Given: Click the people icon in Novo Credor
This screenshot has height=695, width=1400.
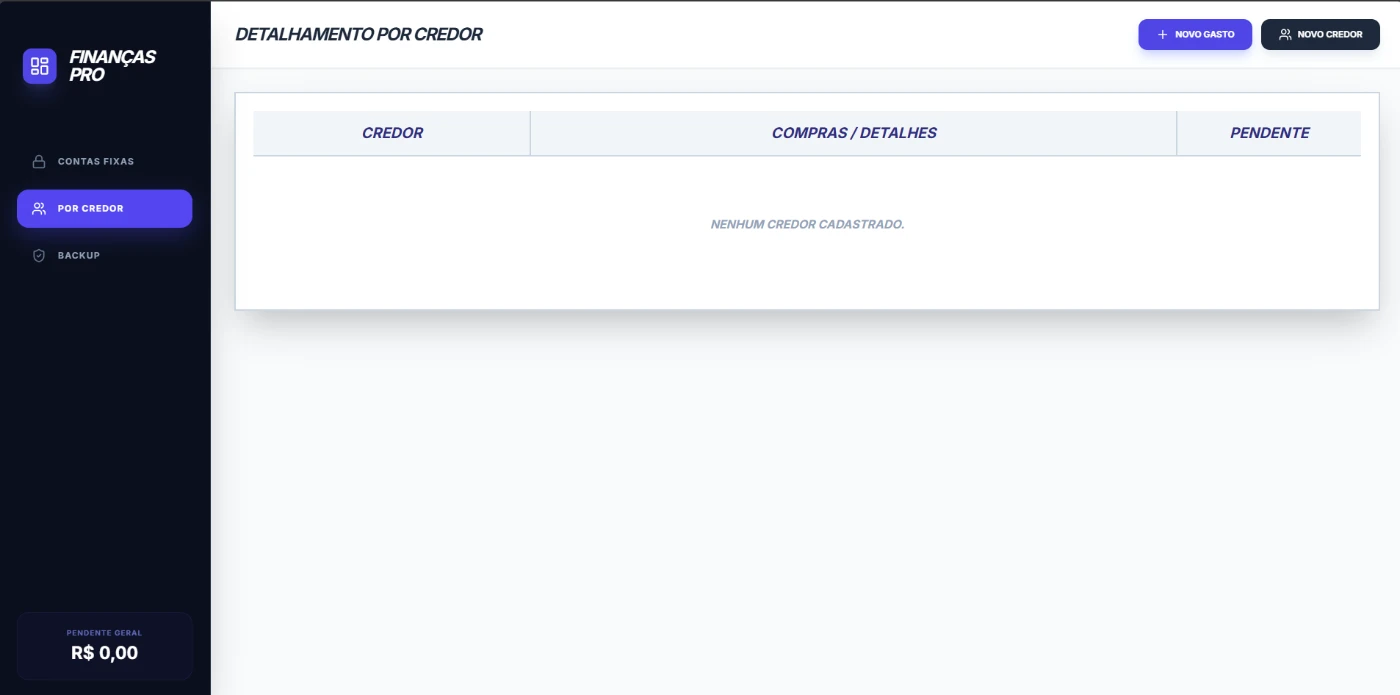Looking at the screenshot, I should (x=1285, y=35).
